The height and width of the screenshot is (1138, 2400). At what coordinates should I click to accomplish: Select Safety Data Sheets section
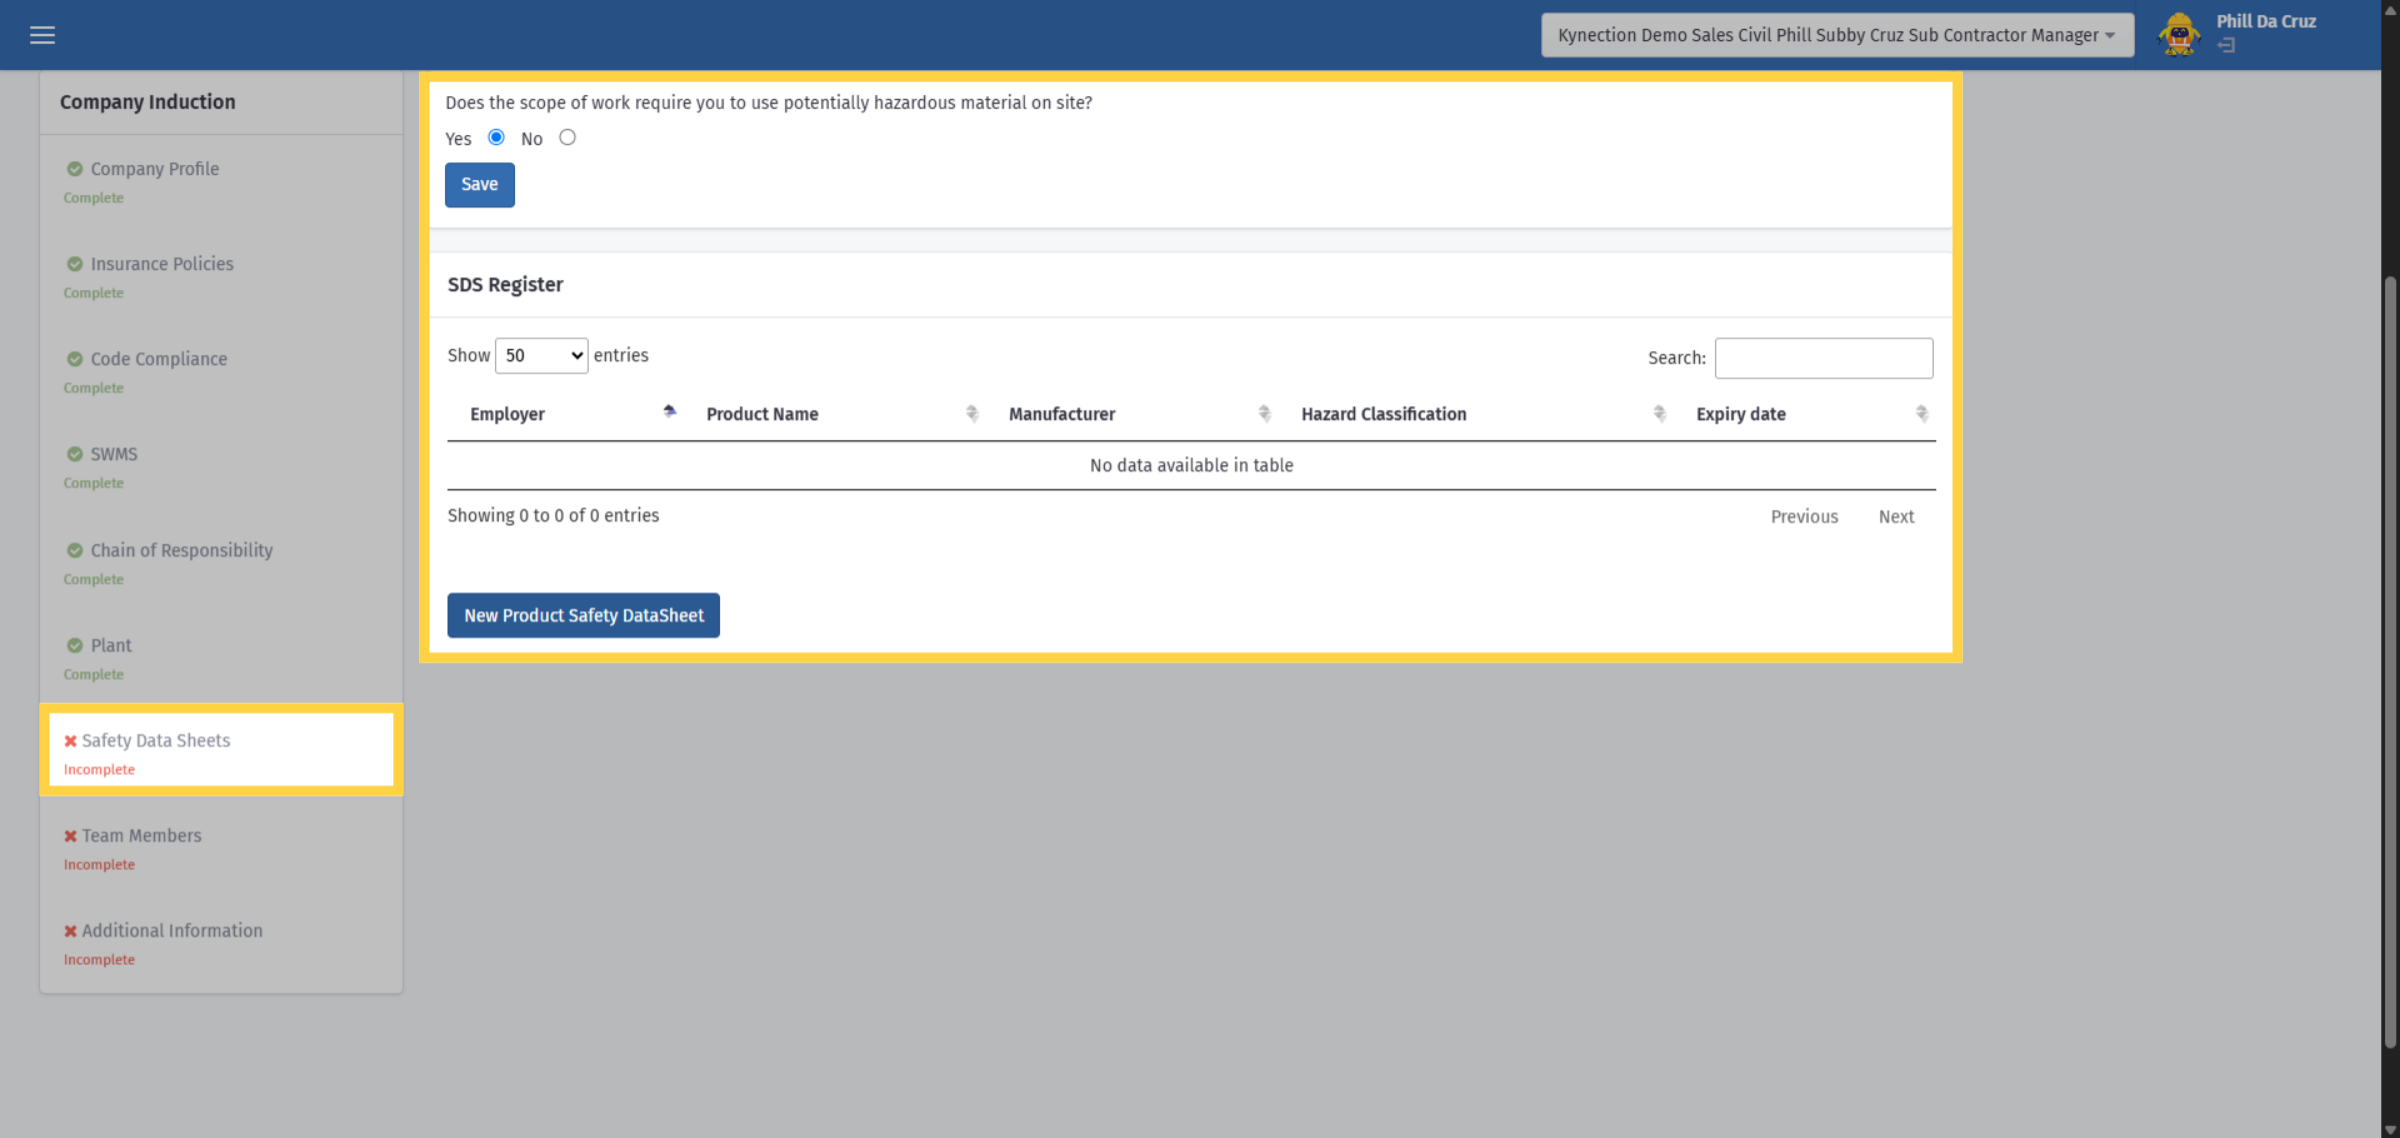coord(156,741)
